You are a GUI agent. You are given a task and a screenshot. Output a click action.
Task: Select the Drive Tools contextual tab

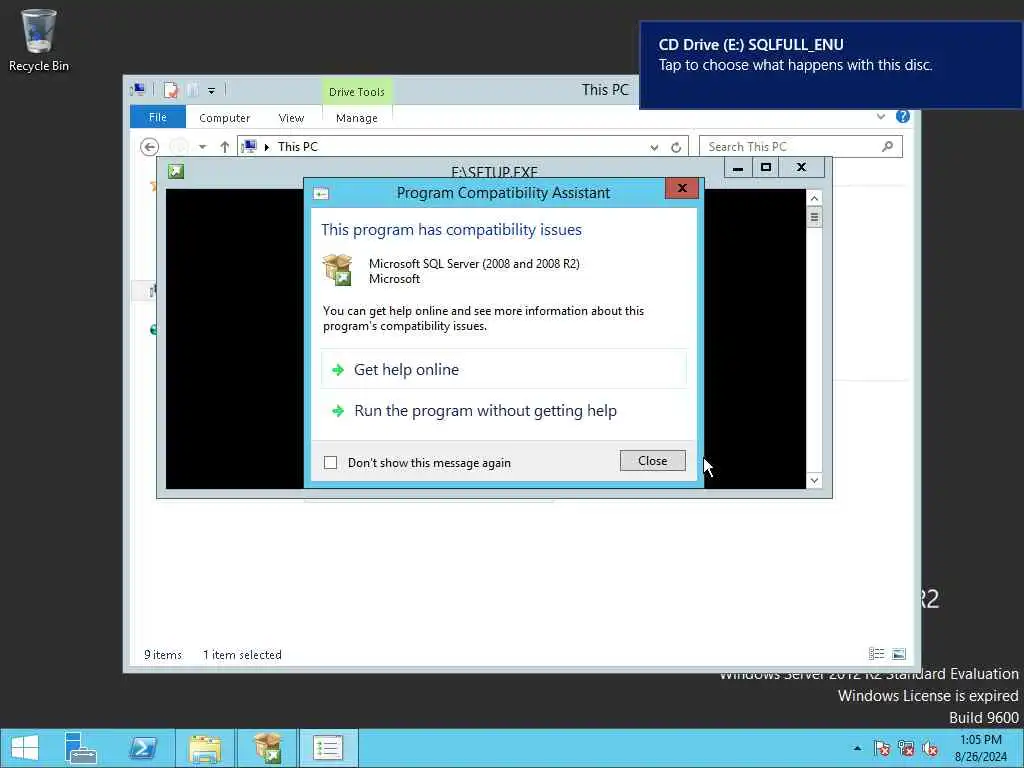pos(357,92)
